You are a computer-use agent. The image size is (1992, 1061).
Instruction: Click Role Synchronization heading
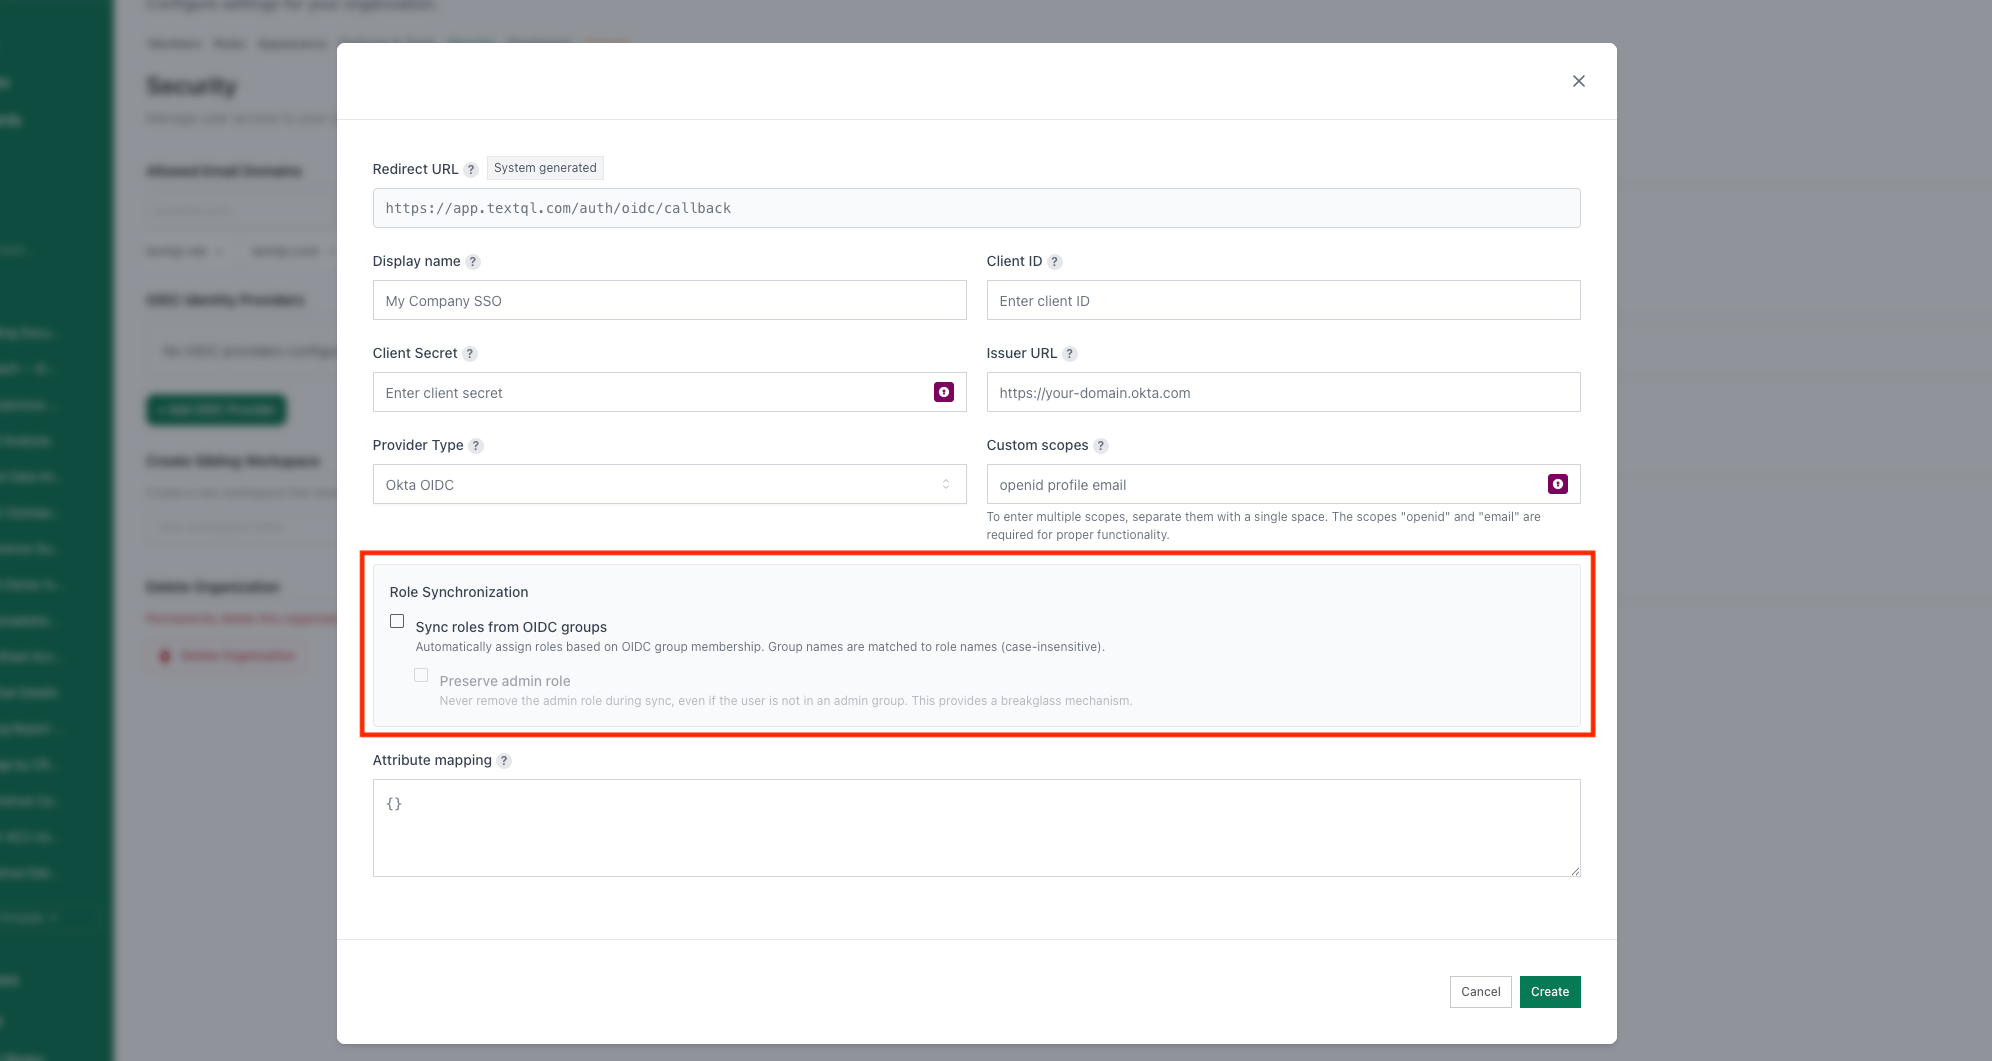point(459,592)
